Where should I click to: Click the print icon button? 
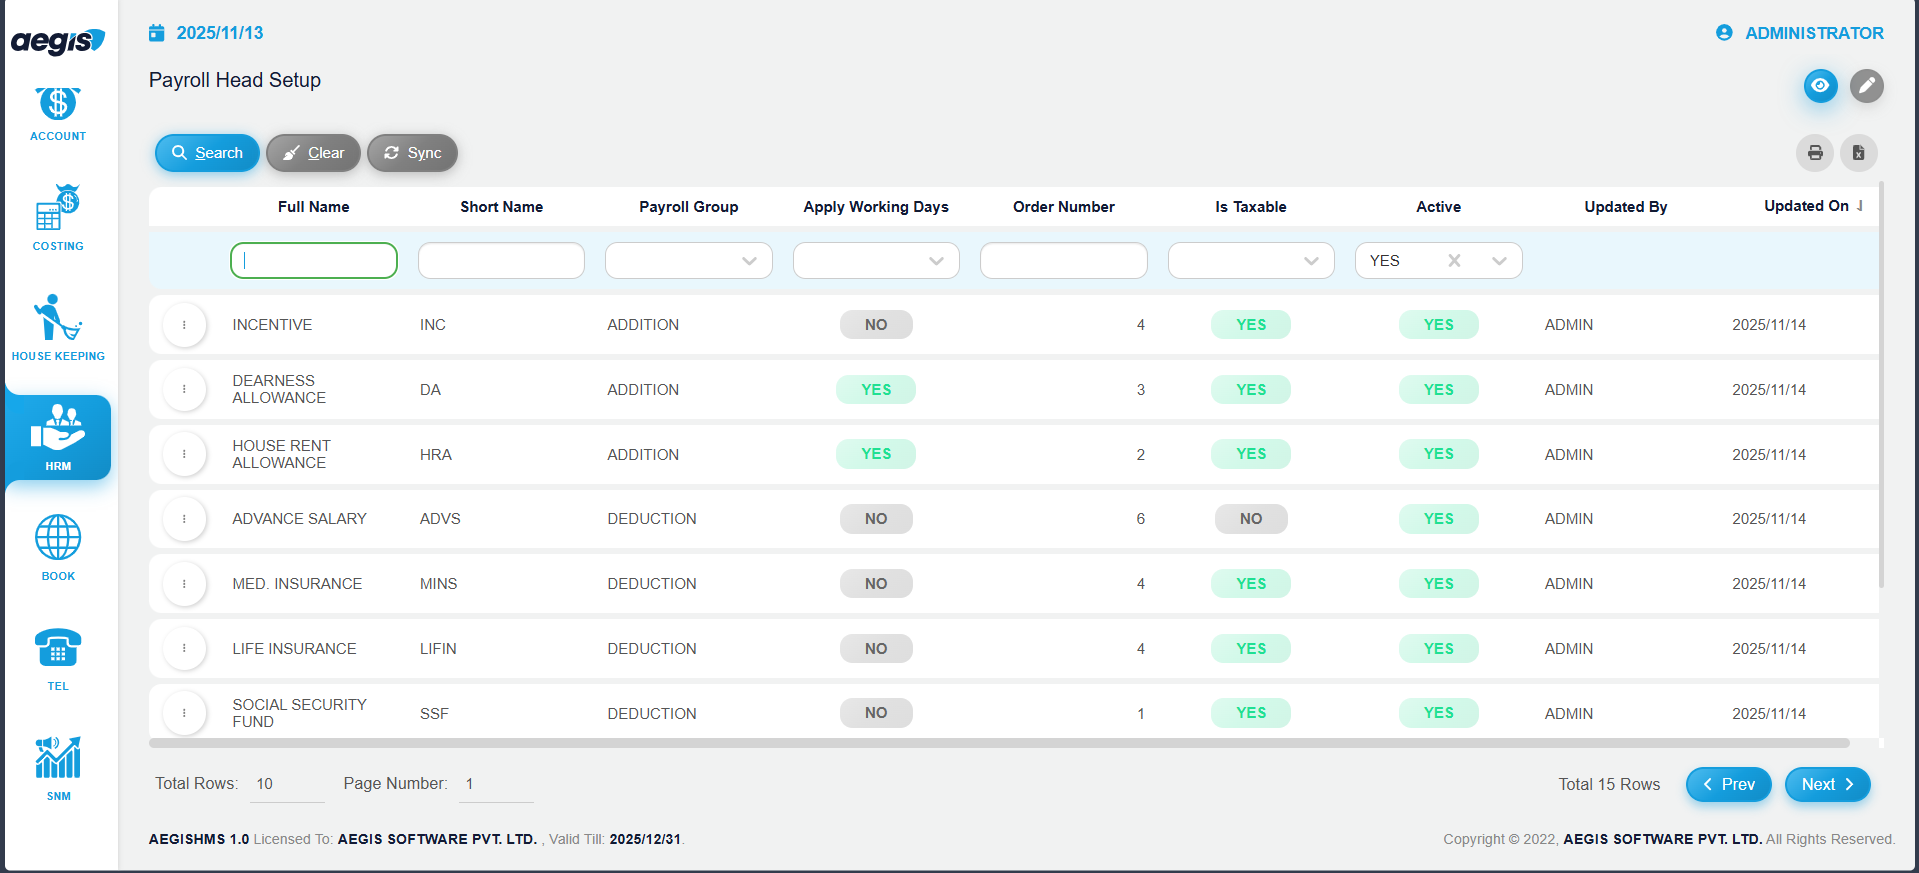(1814, 153)
